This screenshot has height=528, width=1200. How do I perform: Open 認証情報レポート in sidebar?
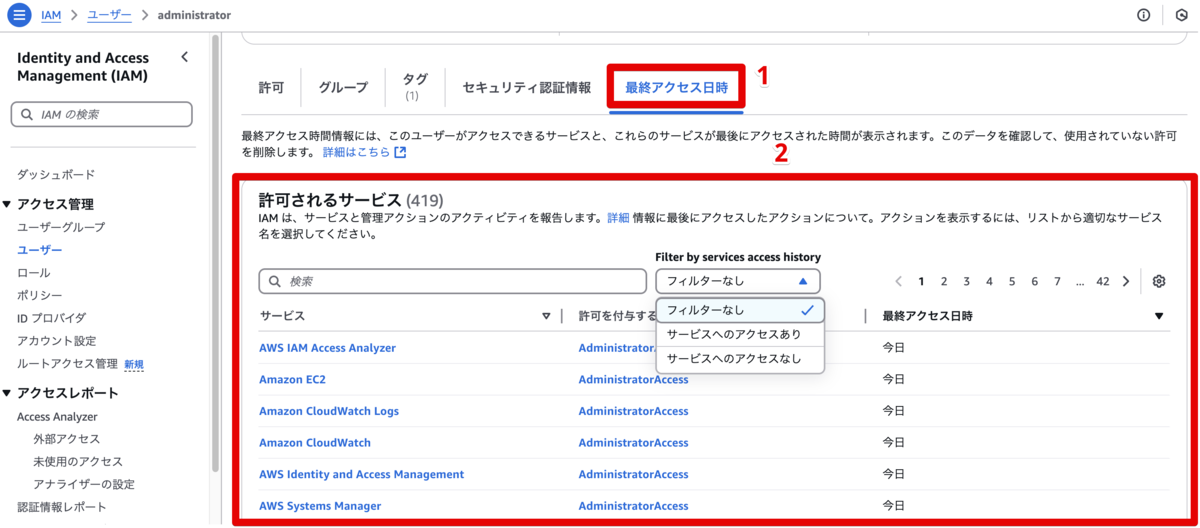click(x=62, y=507)
